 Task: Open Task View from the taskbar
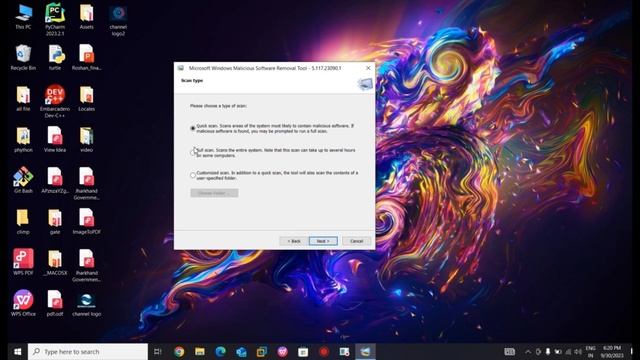158,351
